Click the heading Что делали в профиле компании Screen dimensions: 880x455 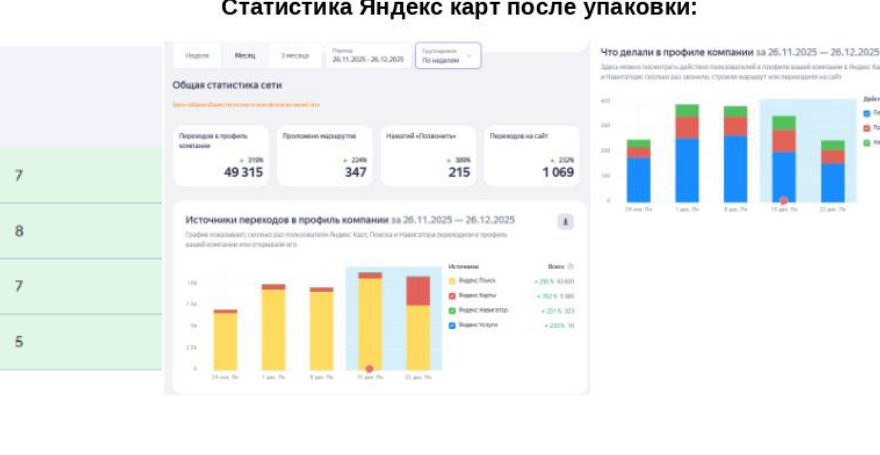677,52
